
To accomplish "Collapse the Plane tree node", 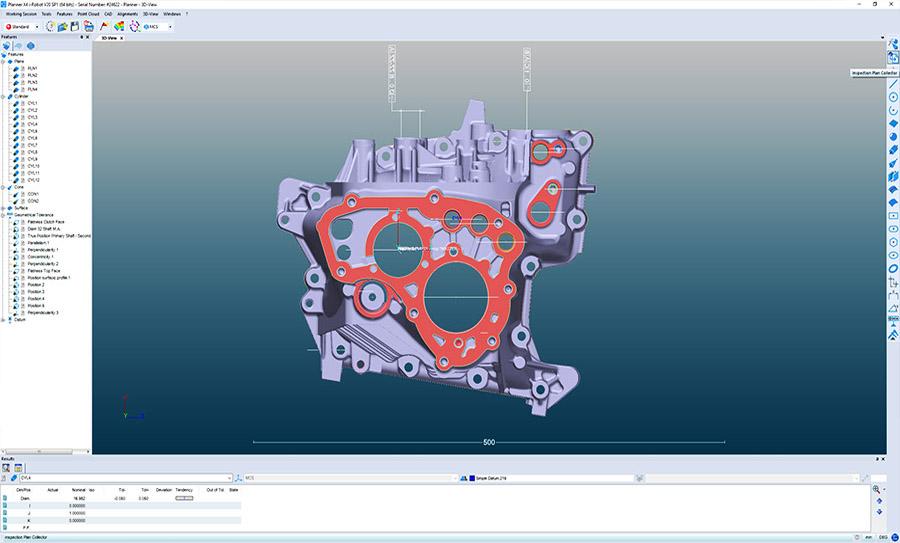I will click(3, 61).
